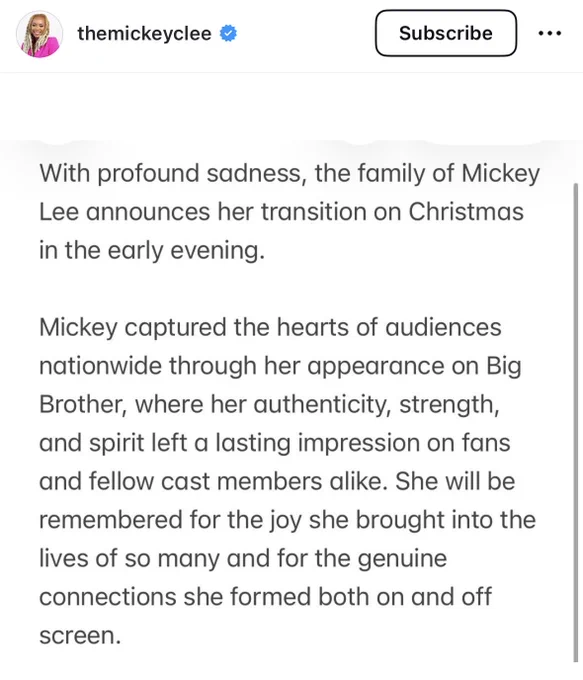Select the word 'Lee' starting the second line
The image size is (583, 680).
[59, 212]
